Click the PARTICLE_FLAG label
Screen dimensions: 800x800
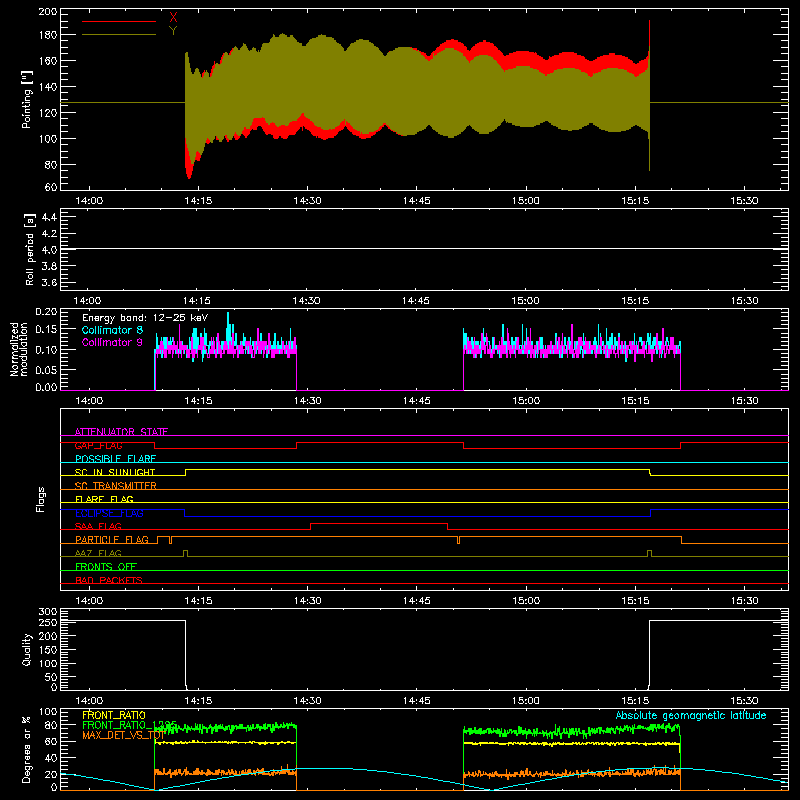112,540
